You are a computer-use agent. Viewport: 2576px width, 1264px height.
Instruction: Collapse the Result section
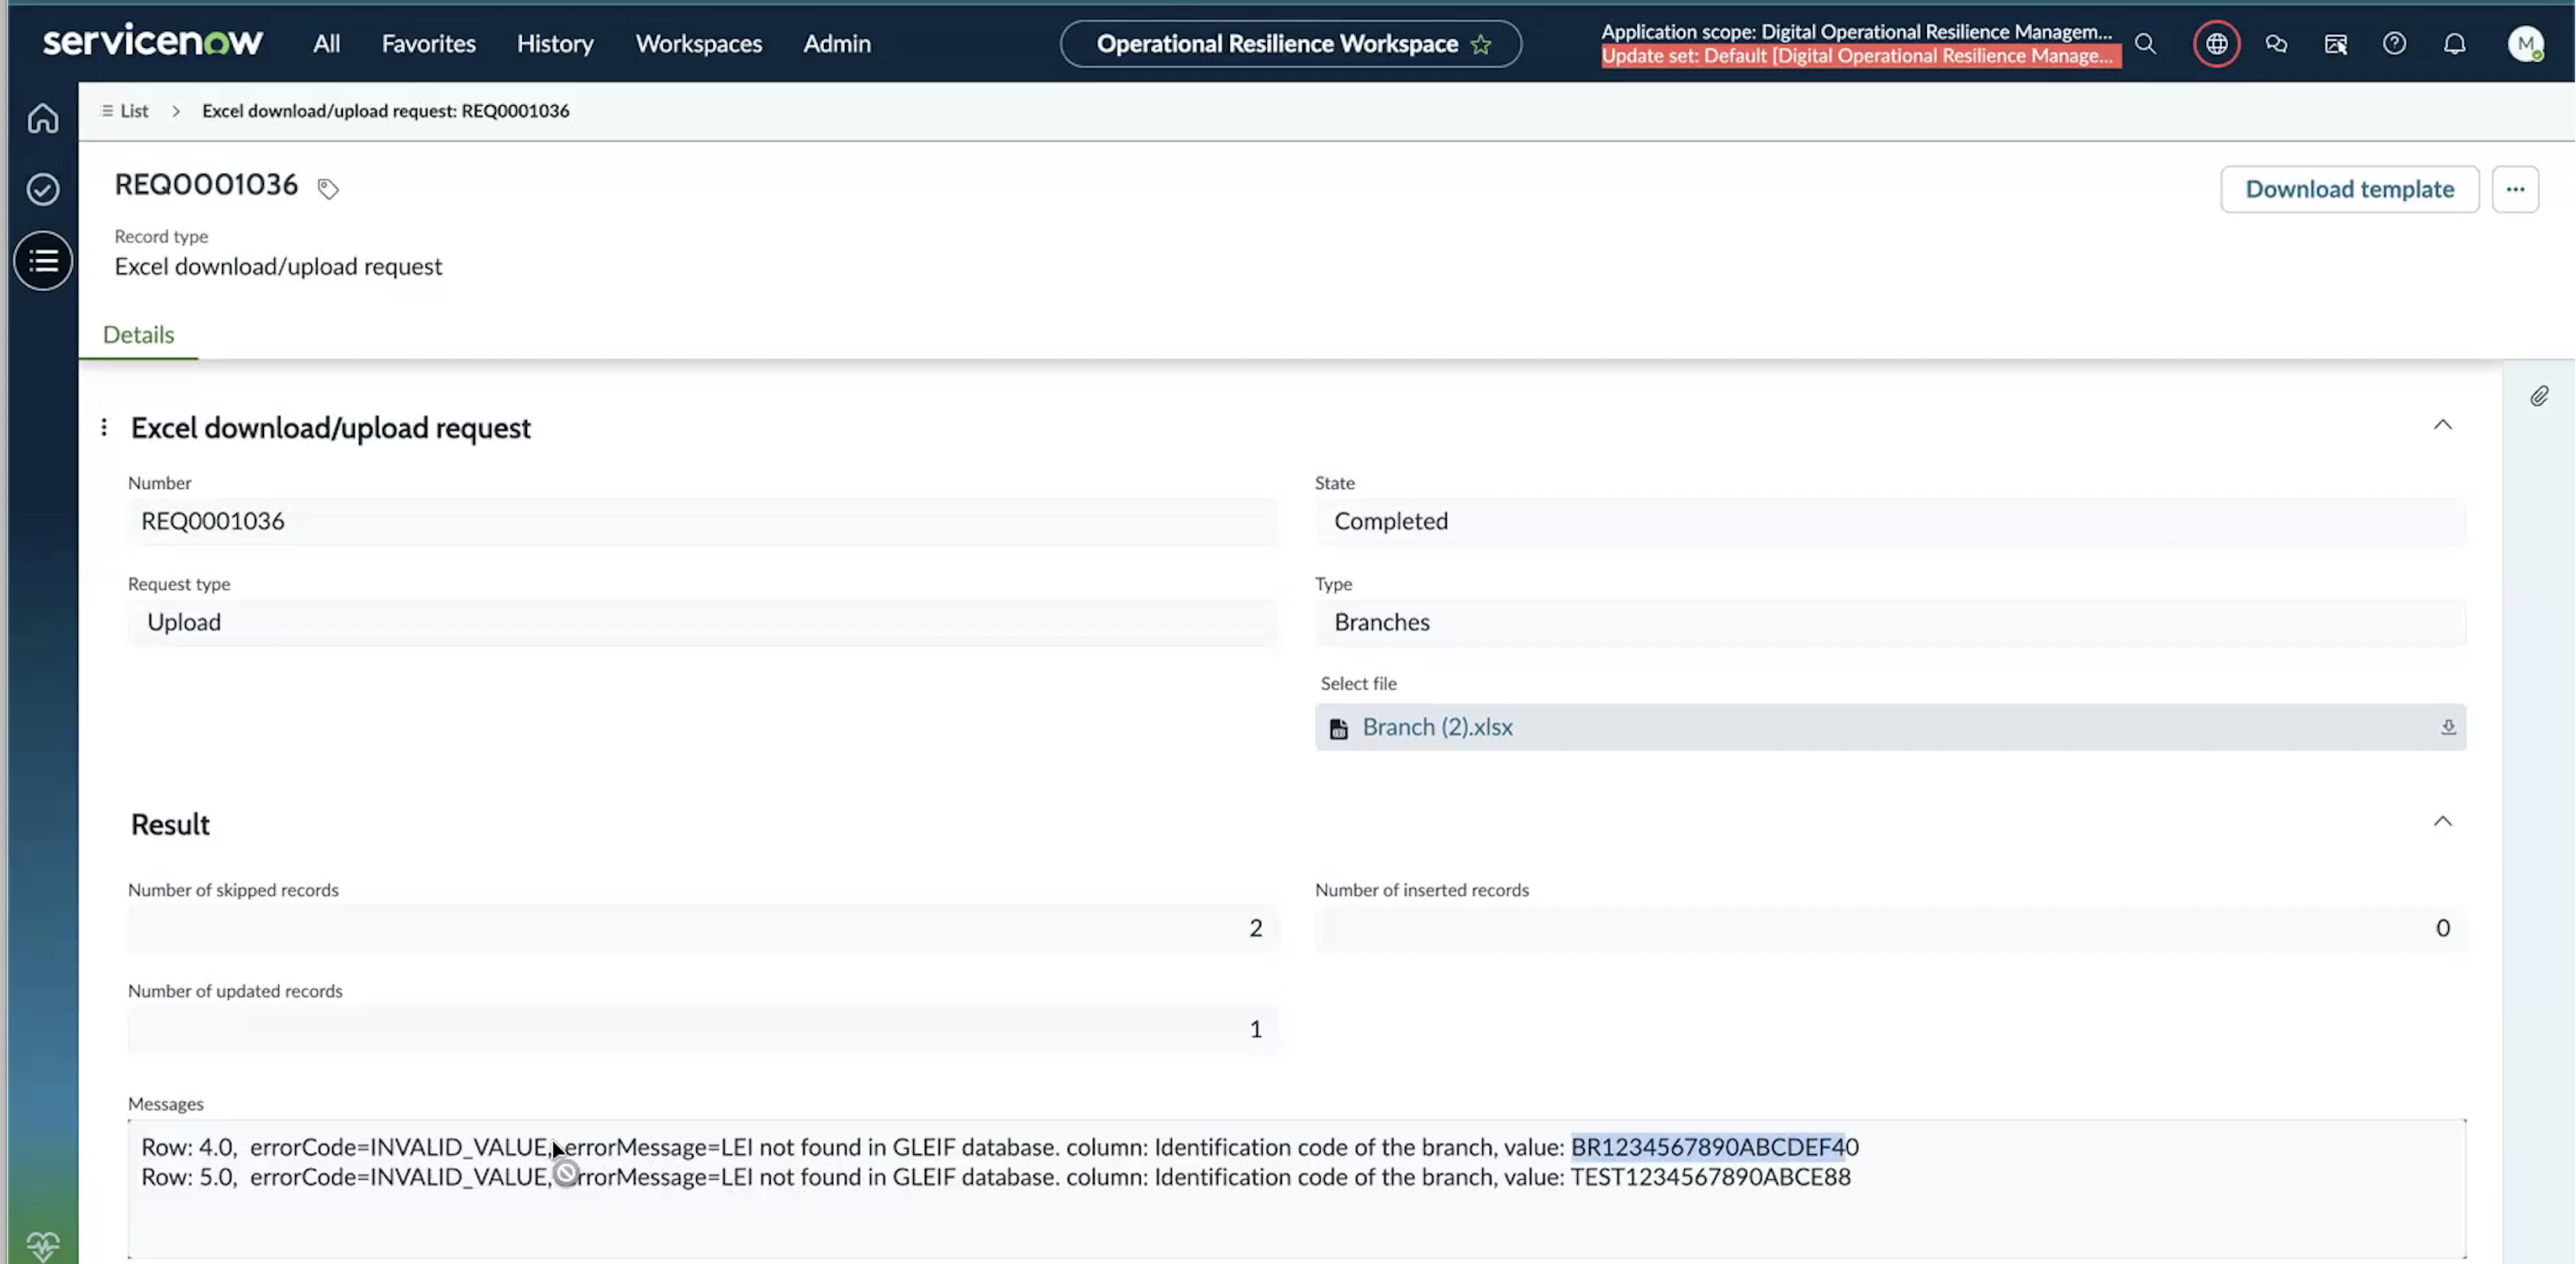[x=2442, y=822]
